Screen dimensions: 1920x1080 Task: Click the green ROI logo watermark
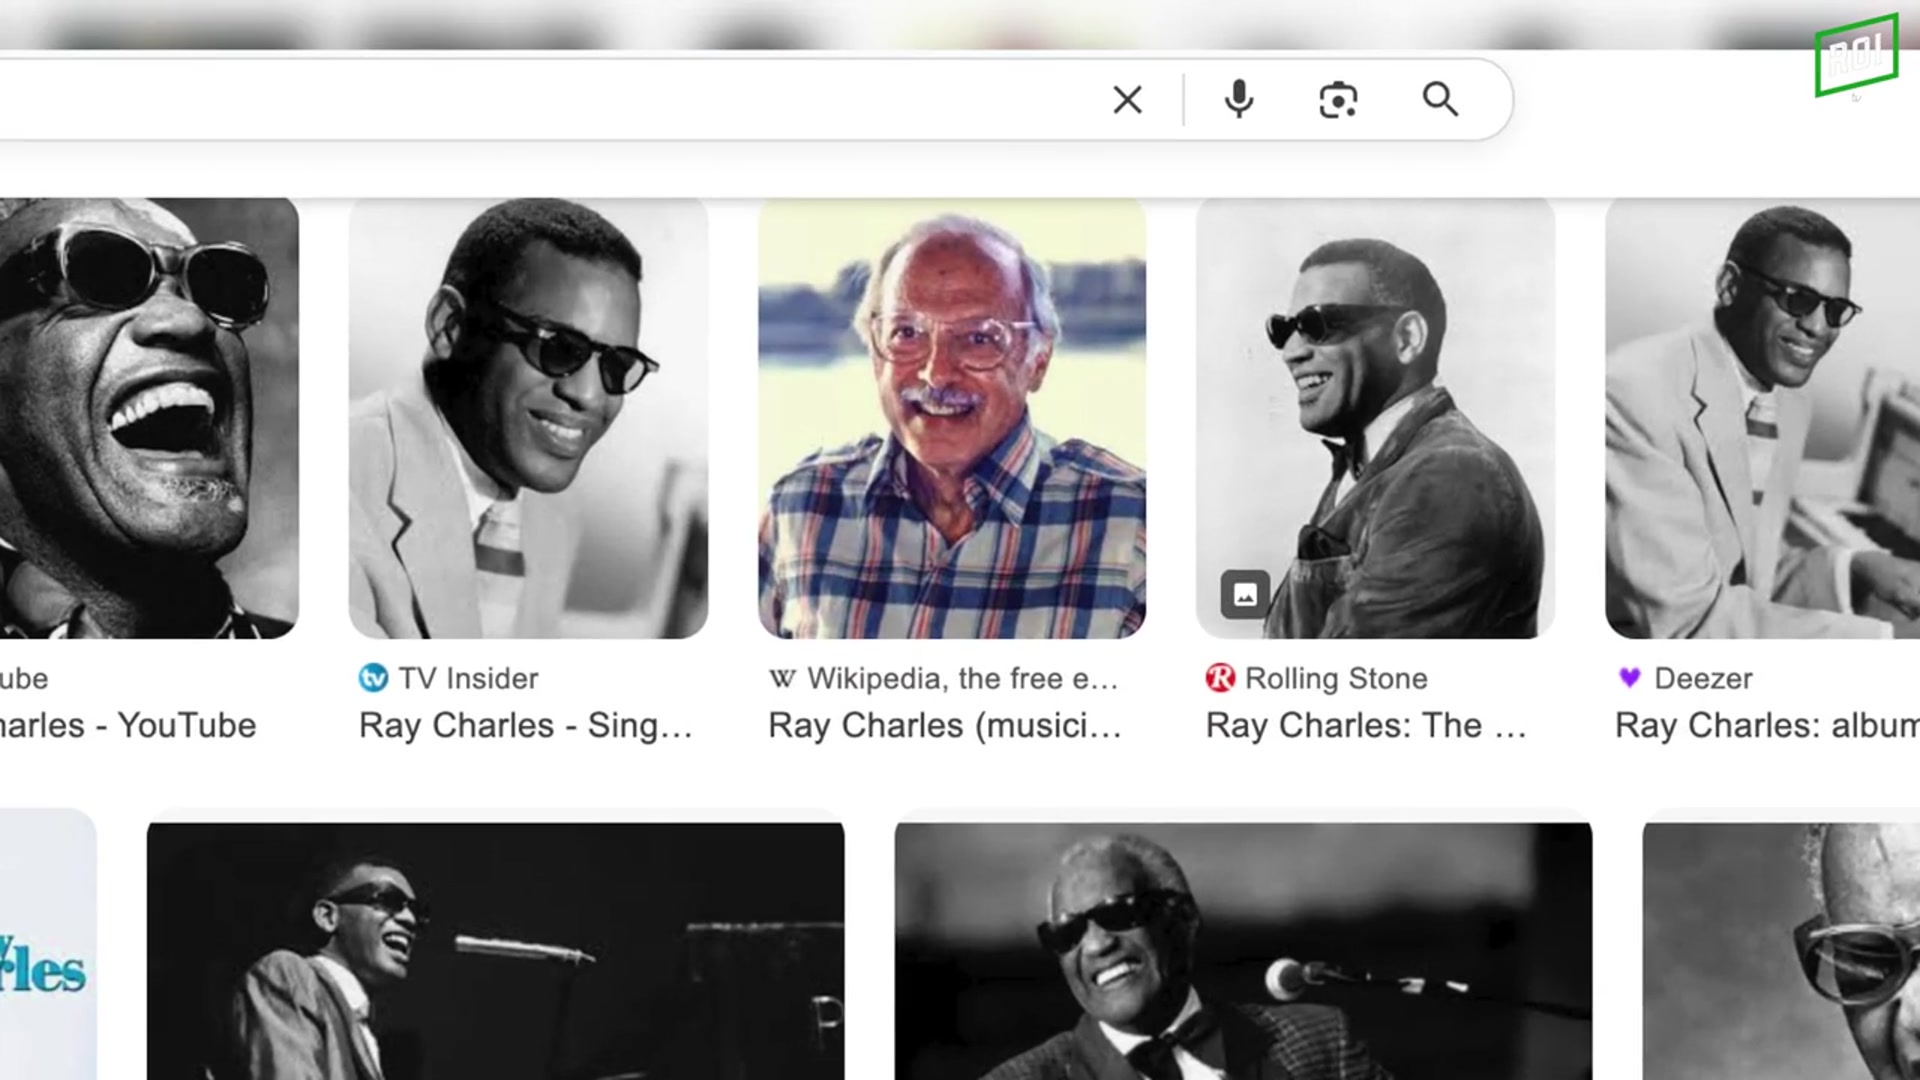point(1856,55)
